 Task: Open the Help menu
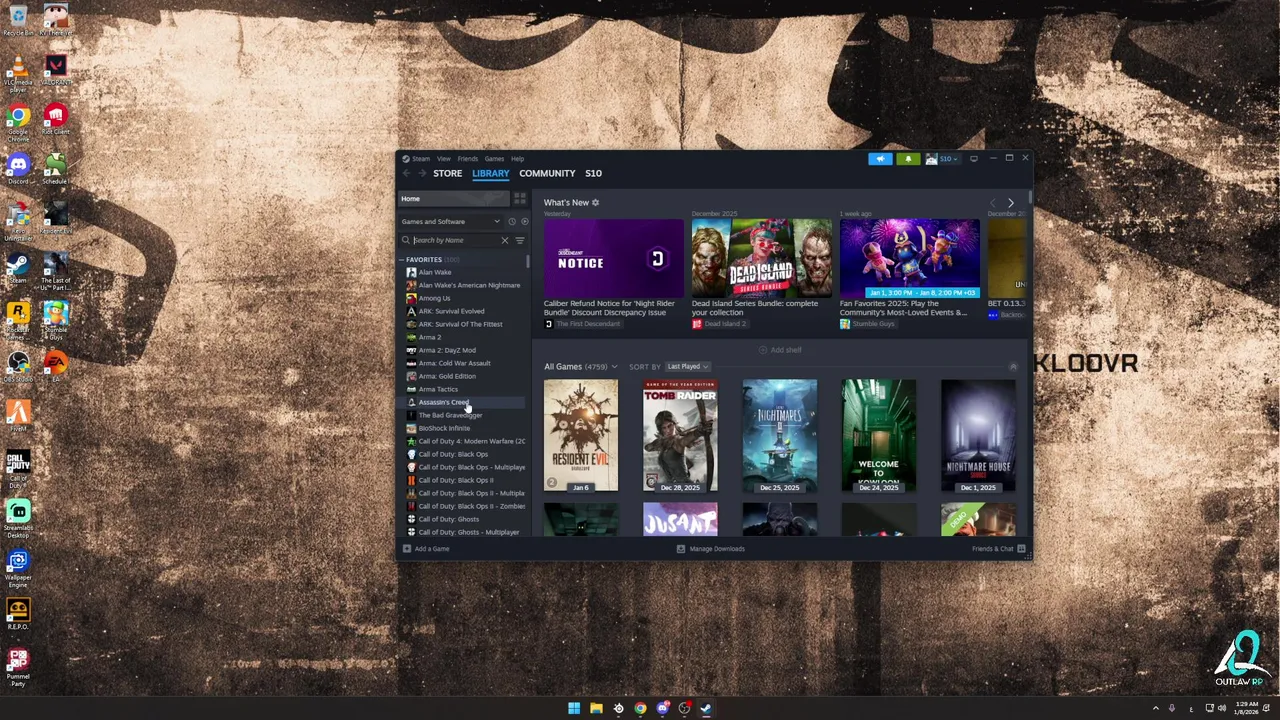[x=517, y=159]
